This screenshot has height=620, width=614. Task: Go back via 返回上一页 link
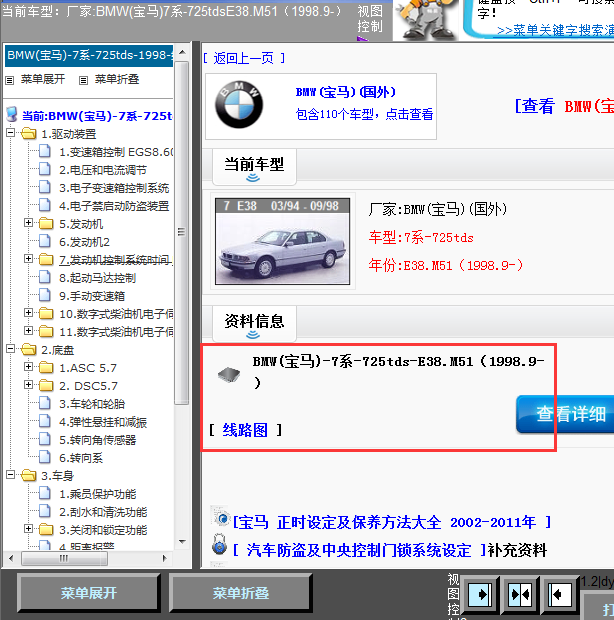[244, 58]
